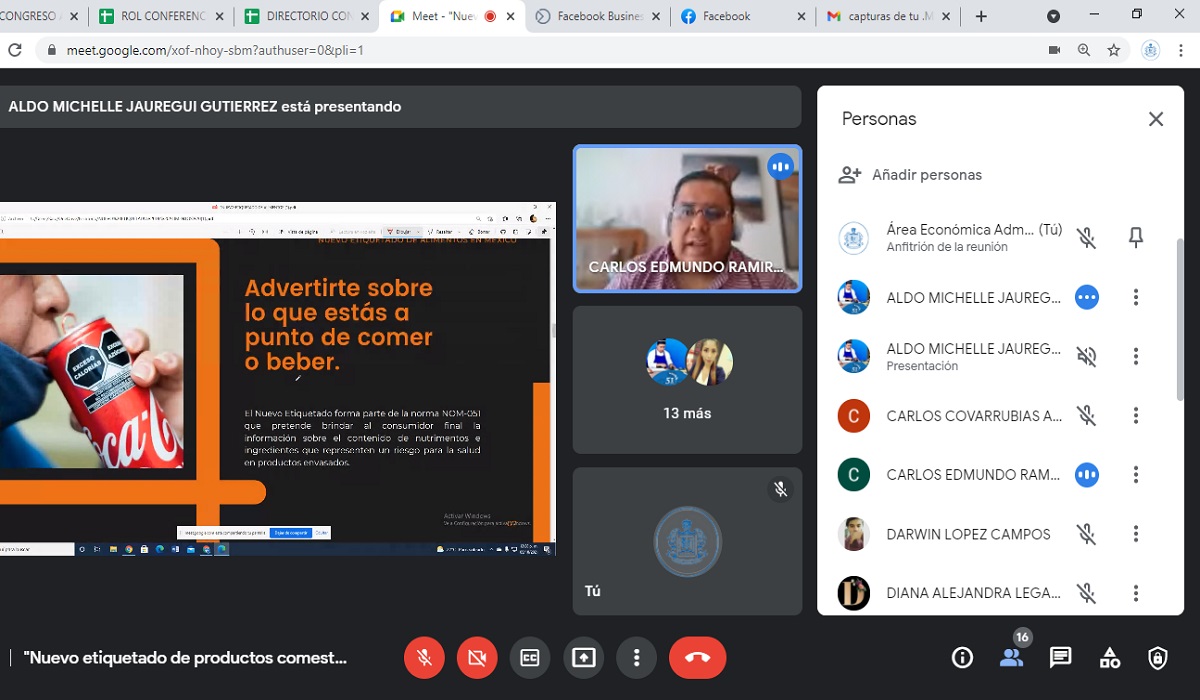
Task: Open host controls shield lock icon
Action: coord(1158,658)
